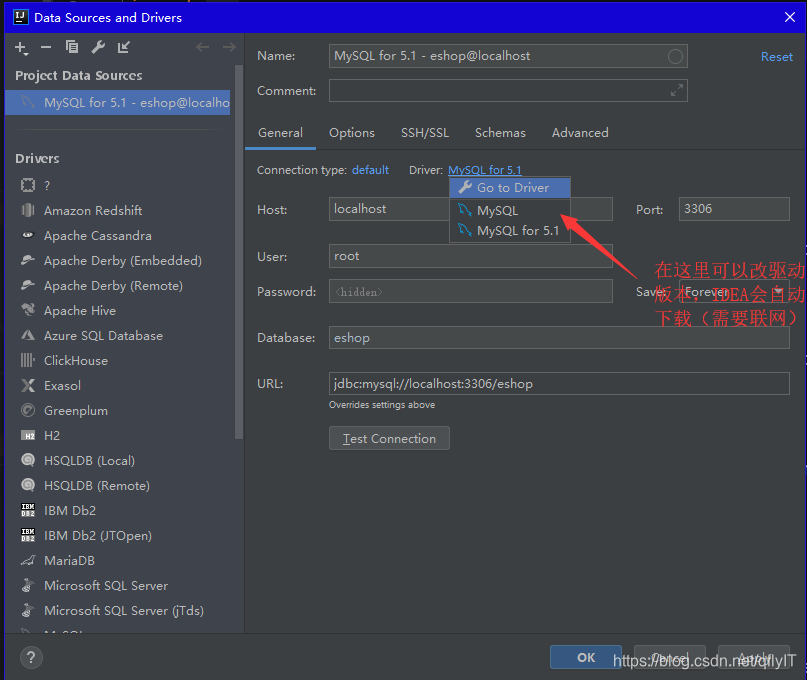Click the IBM Db2 icon
The image size is (807, 680).
[28, 510]
